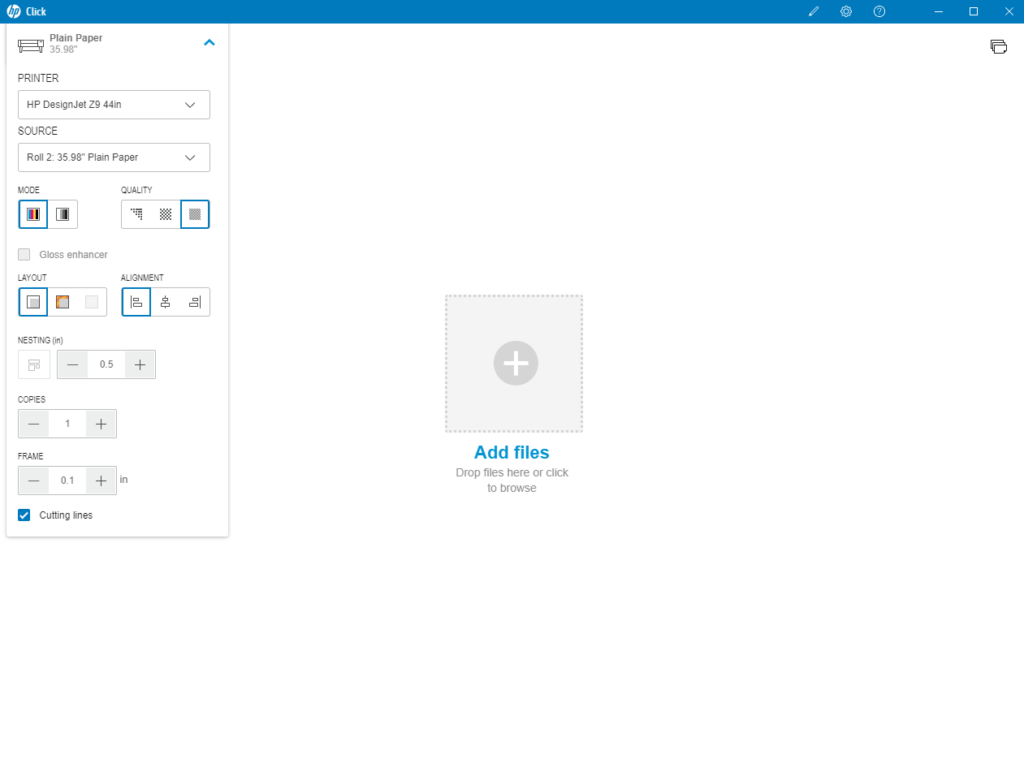Open the PRINTER dropdown HP DesignJet Z9 44in
1024x780 pixels.
tap(114, 105)
